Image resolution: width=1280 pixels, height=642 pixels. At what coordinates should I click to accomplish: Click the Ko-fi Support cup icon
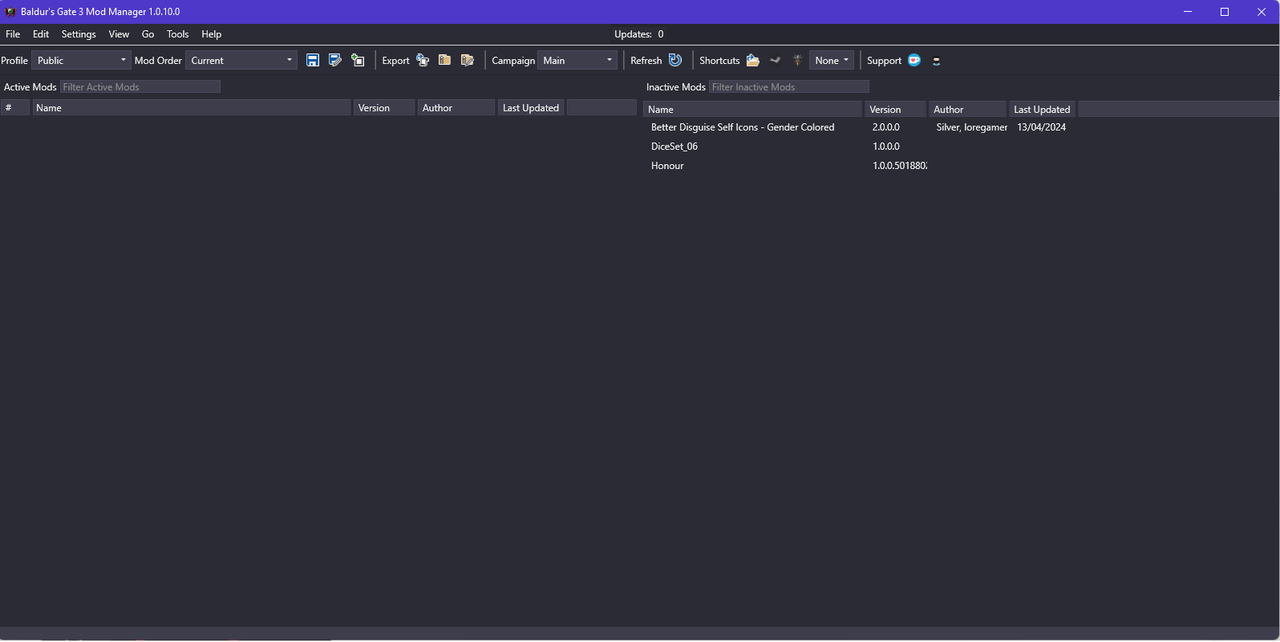pos(914,60)
